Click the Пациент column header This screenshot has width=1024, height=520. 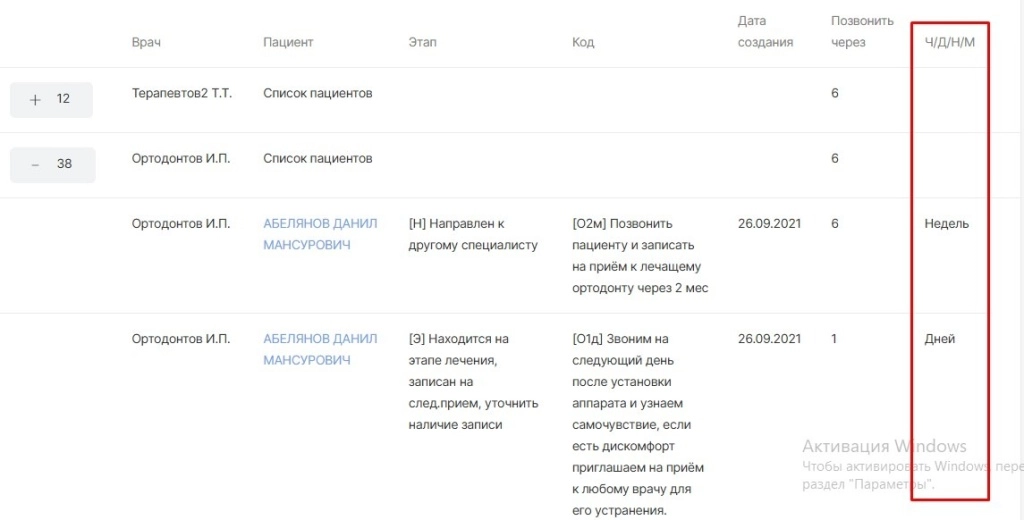288,42
